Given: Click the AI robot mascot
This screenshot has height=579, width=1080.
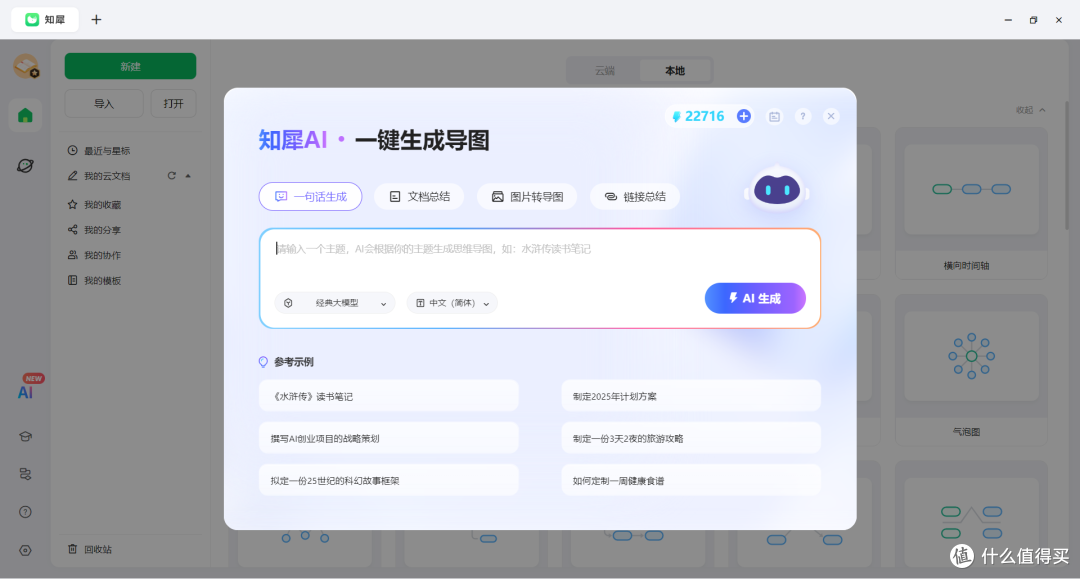Looking at the screenshot, I should click(x=777, y=189).
